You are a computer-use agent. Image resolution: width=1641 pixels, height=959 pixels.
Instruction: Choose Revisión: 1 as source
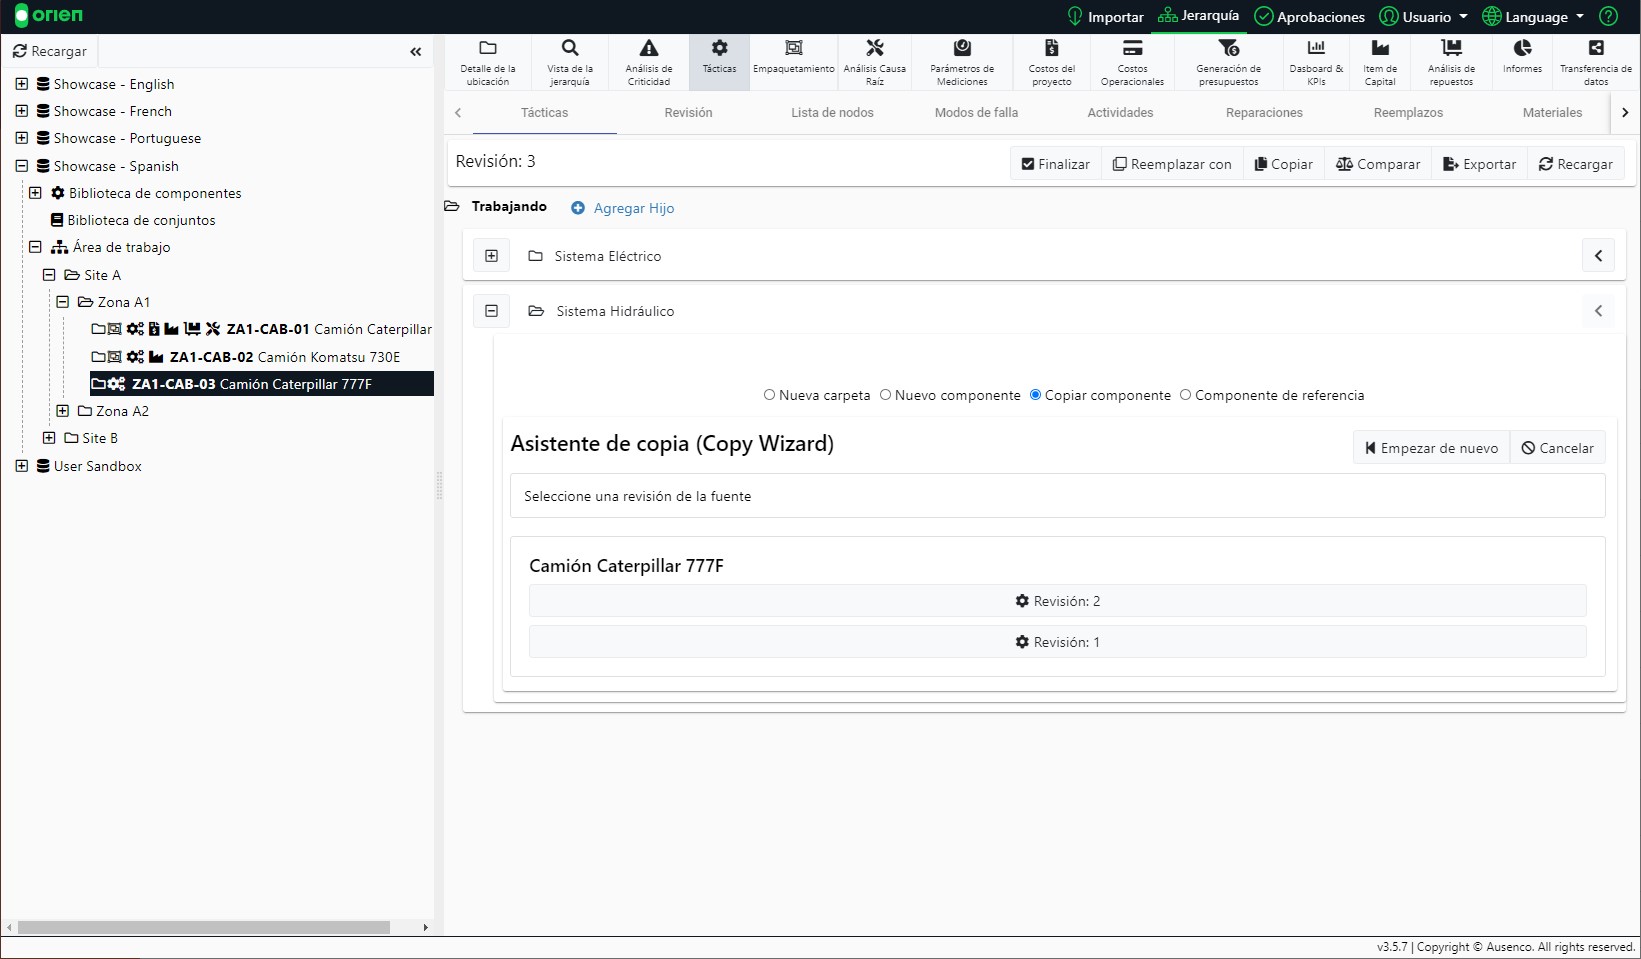coord(1058,642)
